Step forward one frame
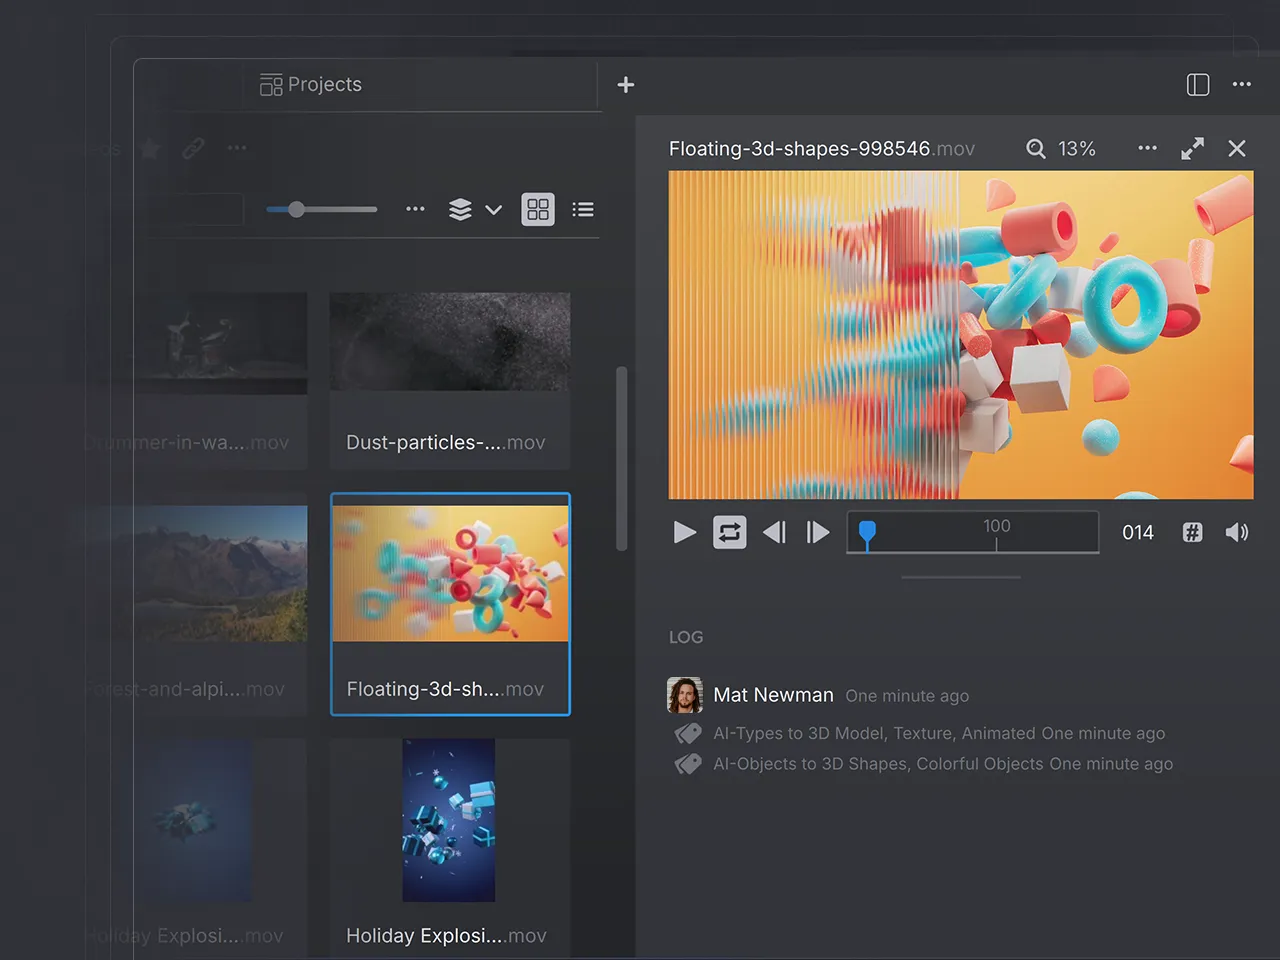 [x=818, y=532]
